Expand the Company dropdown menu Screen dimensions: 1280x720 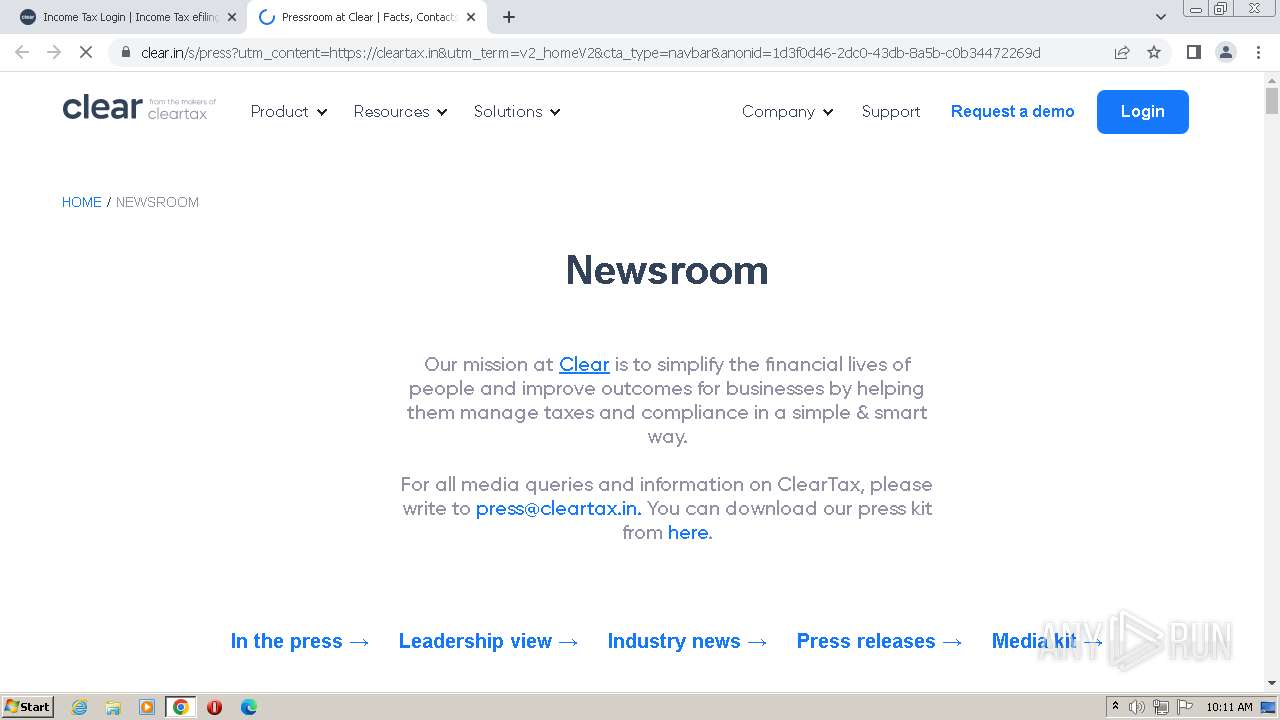pyautogui.click(x=787, y=112)
